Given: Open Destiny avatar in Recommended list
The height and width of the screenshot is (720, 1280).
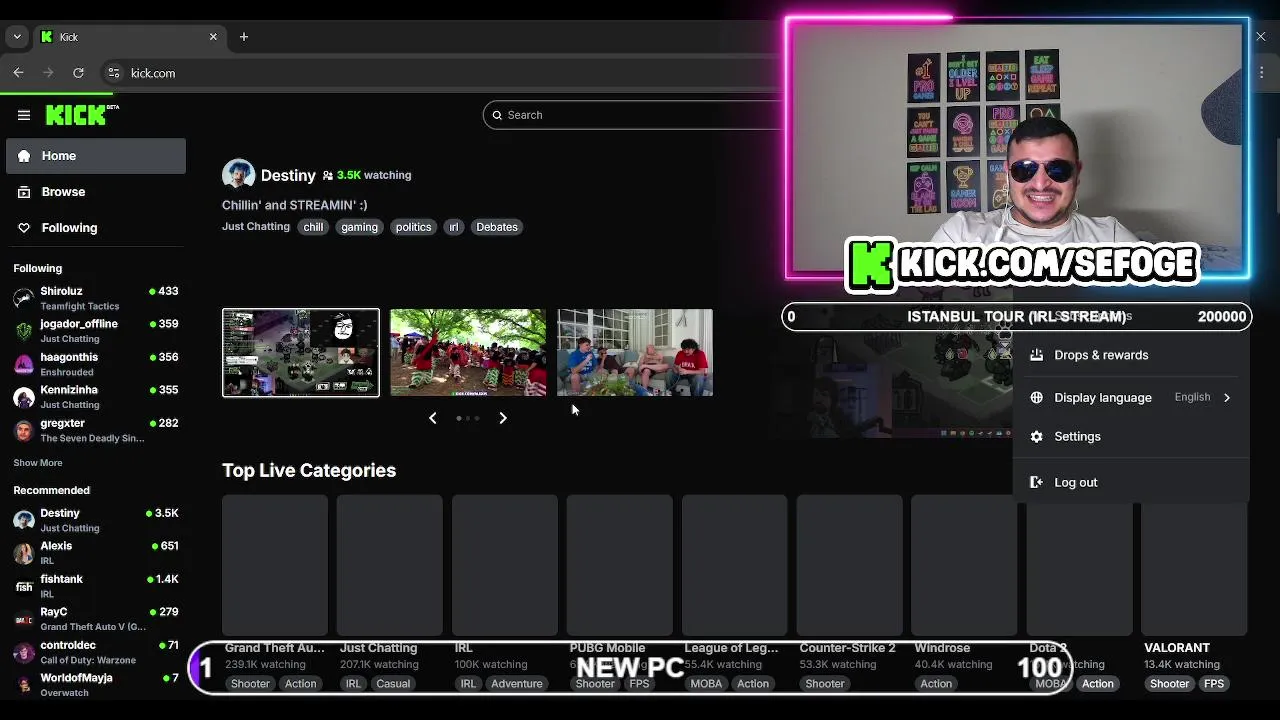Looking at the screenshot, I should [x=24, y=520].
